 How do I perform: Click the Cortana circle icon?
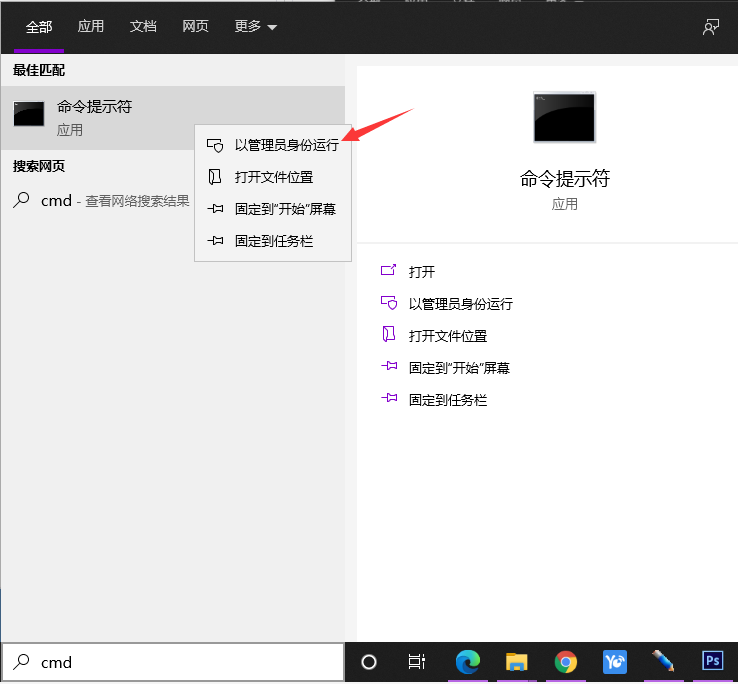[x=368, y=662]
